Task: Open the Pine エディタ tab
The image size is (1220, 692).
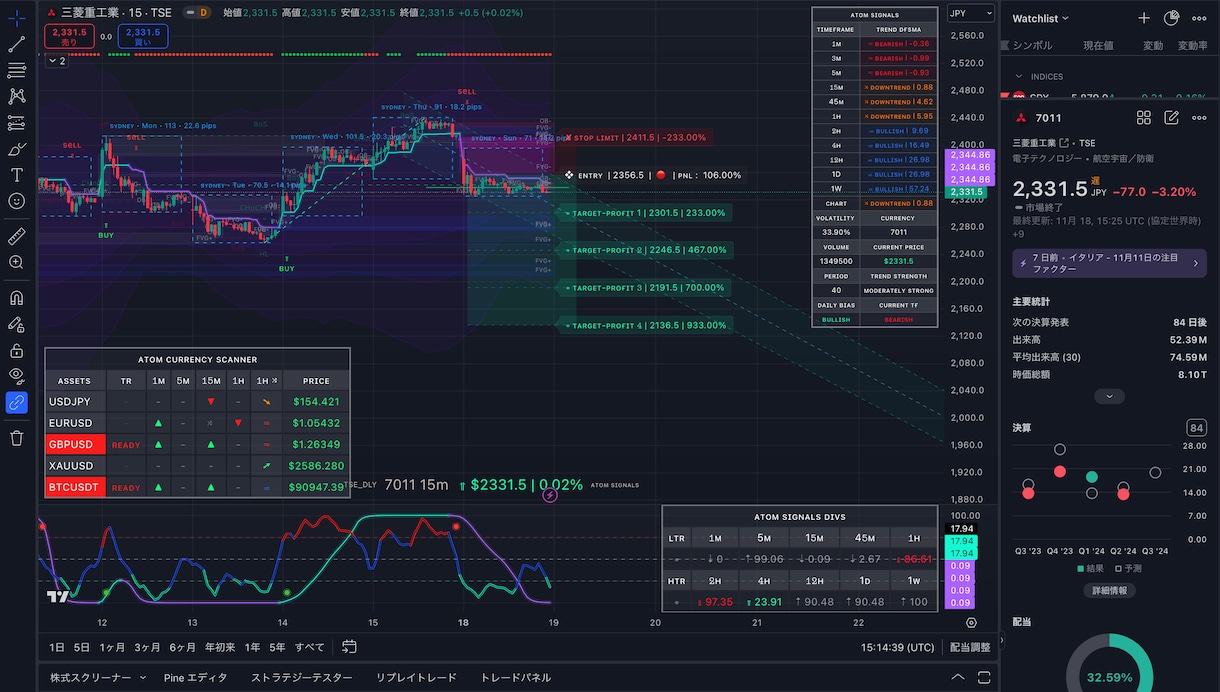Action: pyautogui.click(x=194, y=677)
